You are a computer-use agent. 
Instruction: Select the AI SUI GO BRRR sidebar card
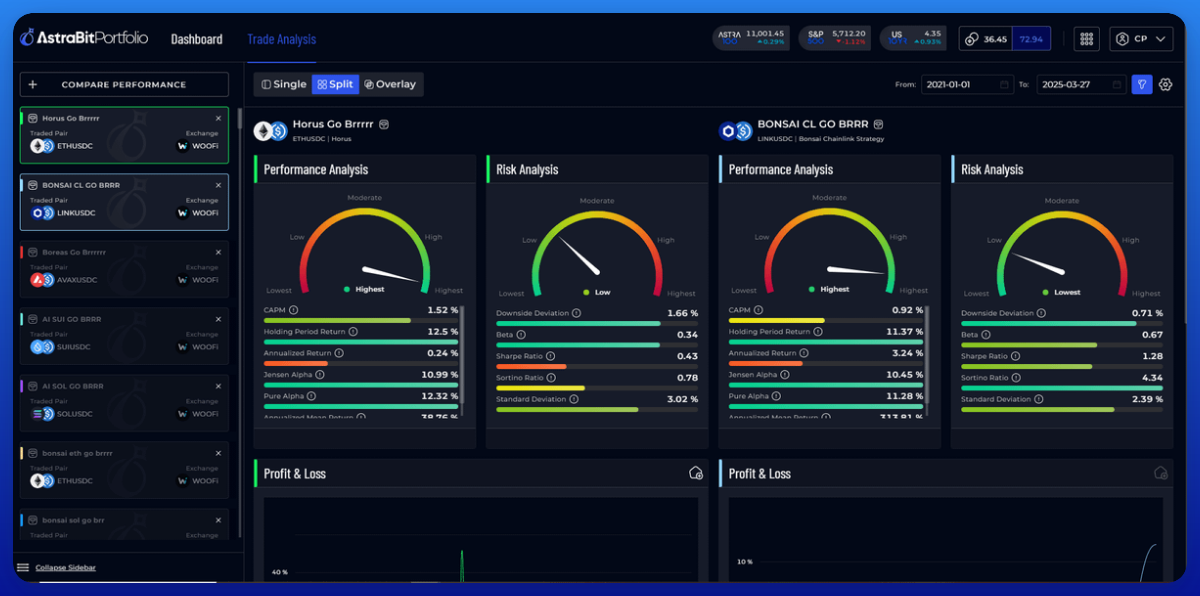(x=124, y=336)
